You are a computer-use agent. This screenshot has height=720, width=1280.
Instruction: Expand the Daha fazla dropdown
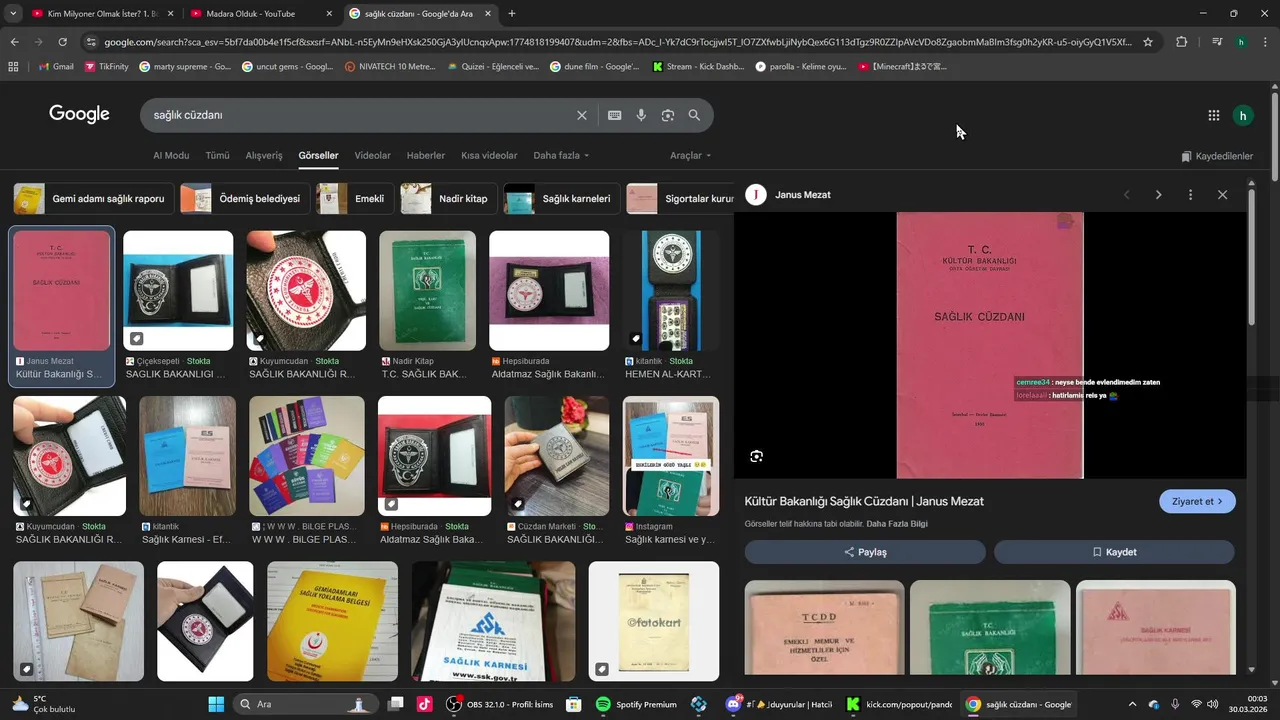coord(561,156)
